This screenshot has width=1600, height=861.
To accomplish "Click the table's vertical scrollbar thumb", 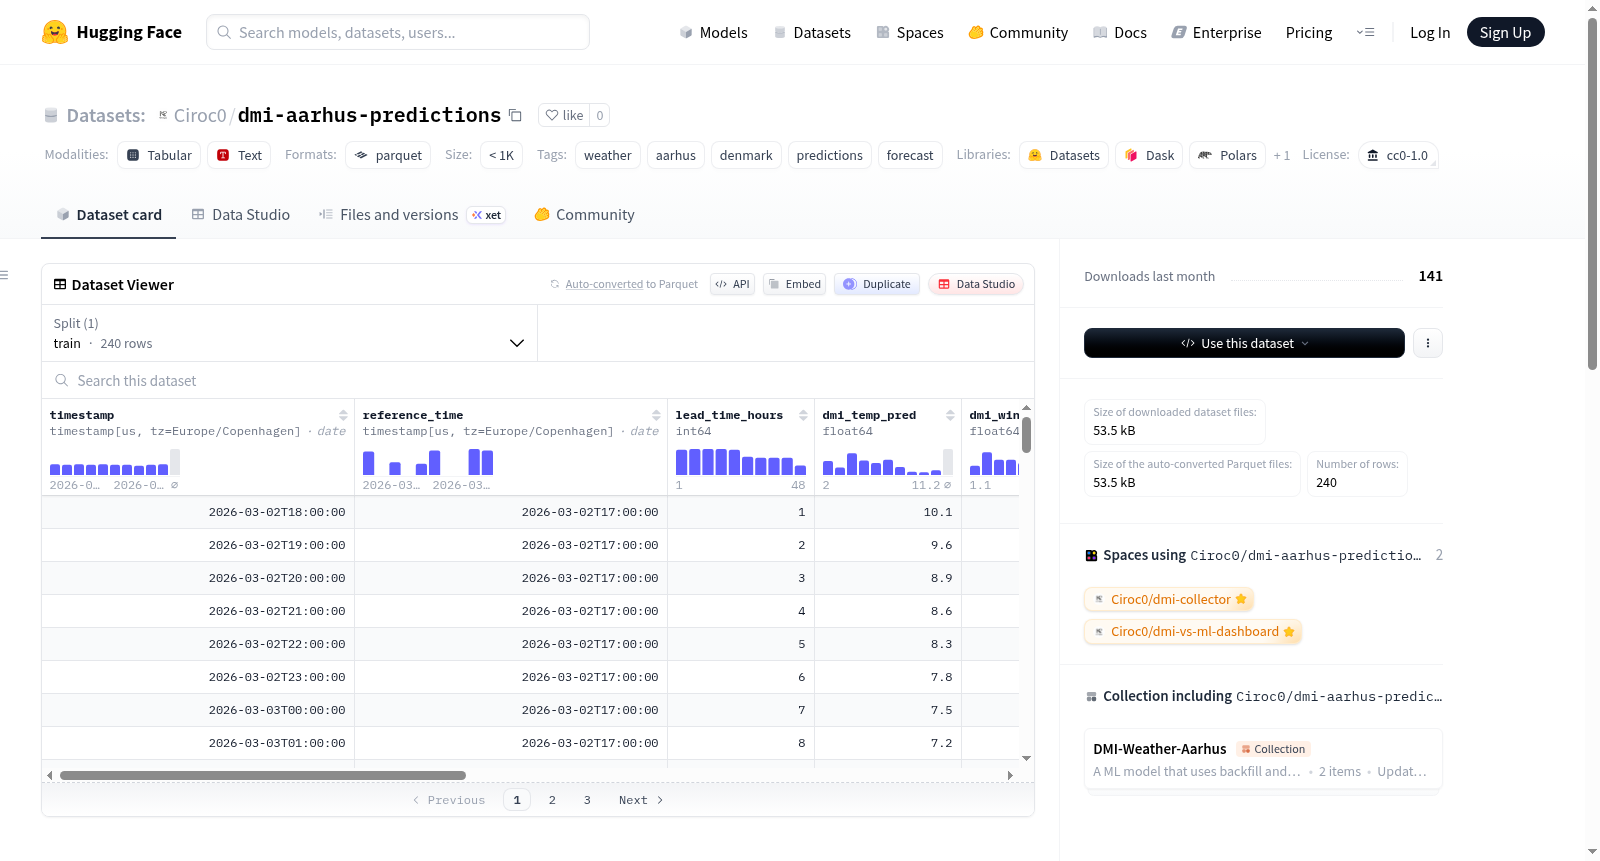I will pyautogui.click(x=1026, y=434).
